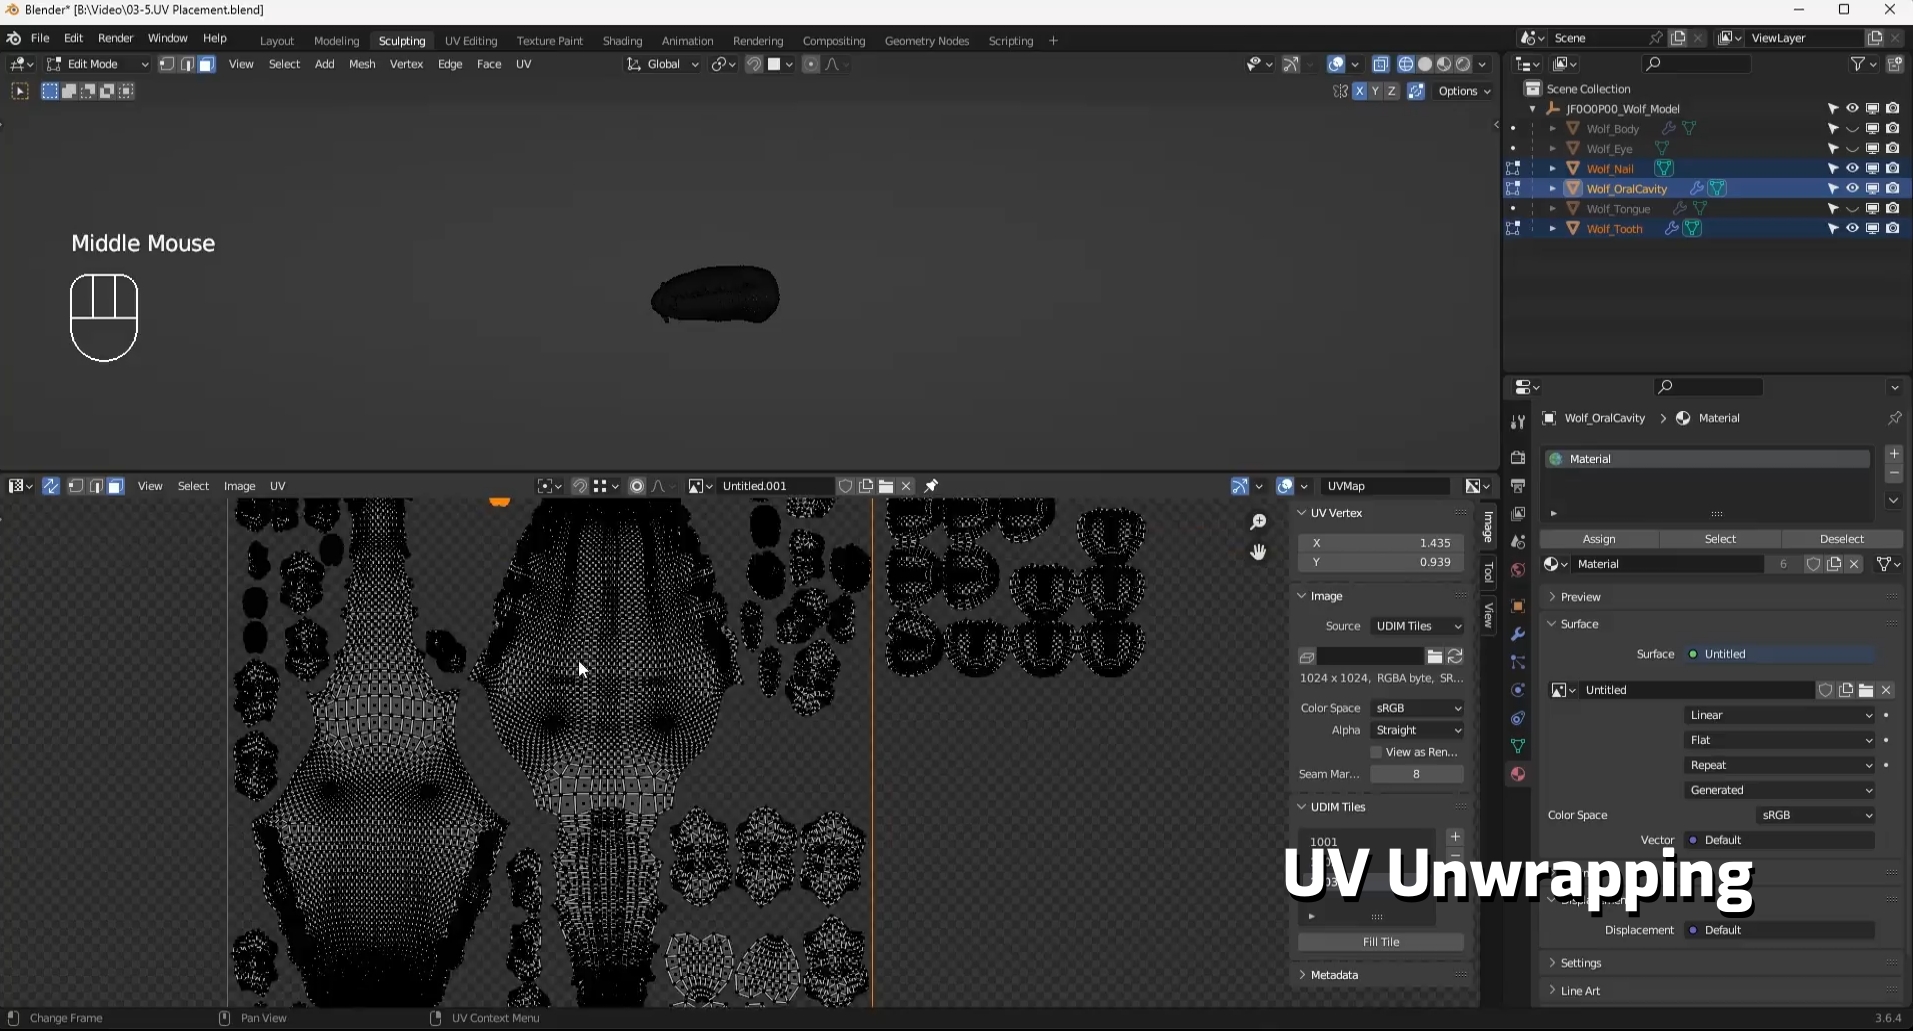Enable the View as Render checkbox

pos(1376,752)
